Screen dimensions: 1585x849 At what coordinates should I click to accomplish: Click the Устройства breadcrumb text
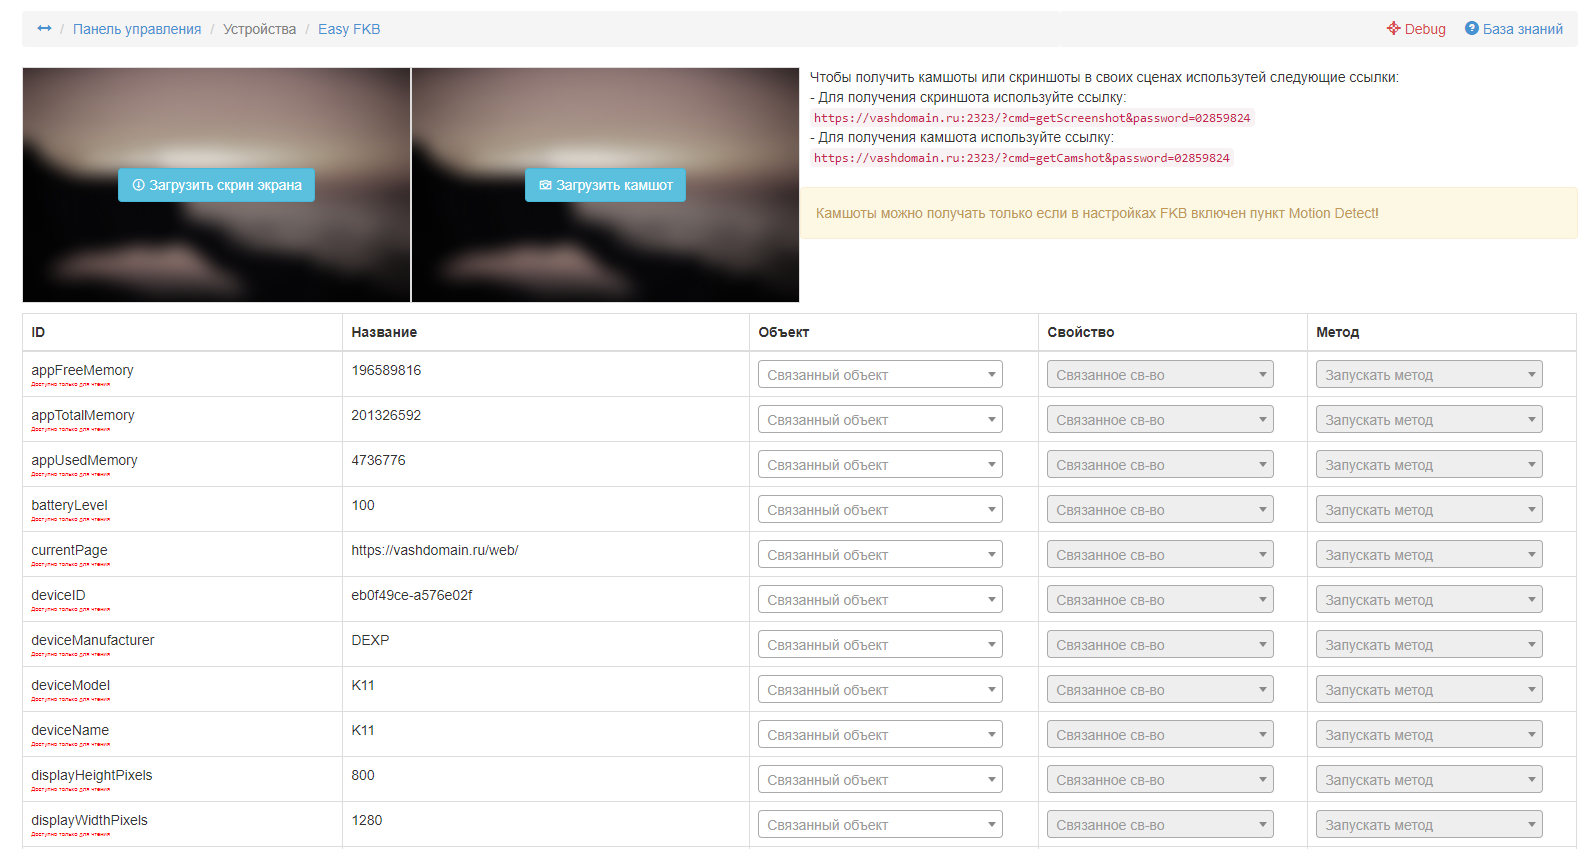(x=260, y=29)
